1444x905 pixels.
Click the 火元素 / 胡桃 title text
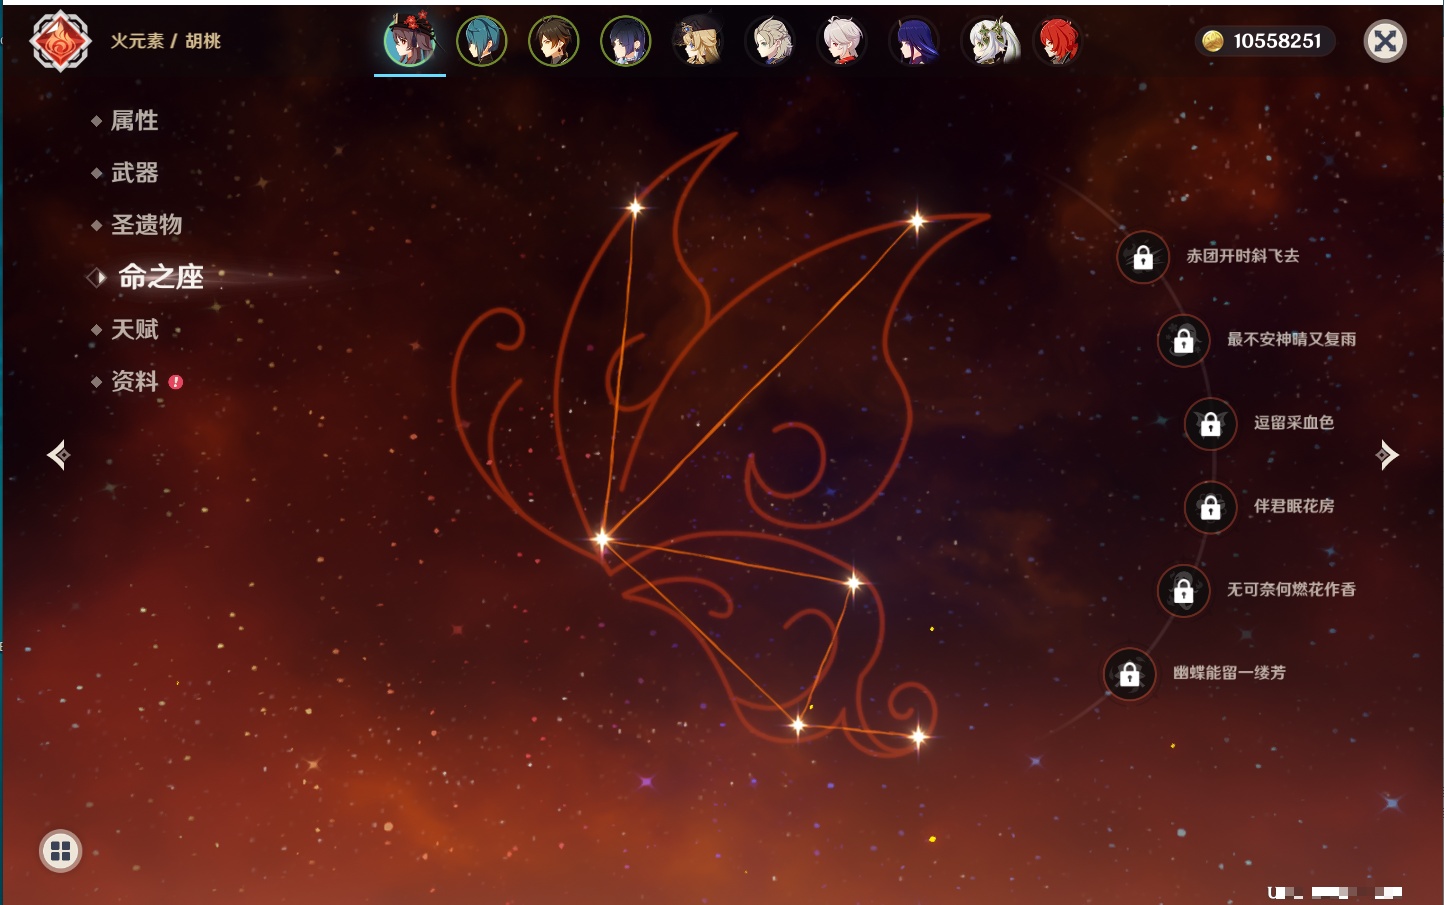pos(165,41)
